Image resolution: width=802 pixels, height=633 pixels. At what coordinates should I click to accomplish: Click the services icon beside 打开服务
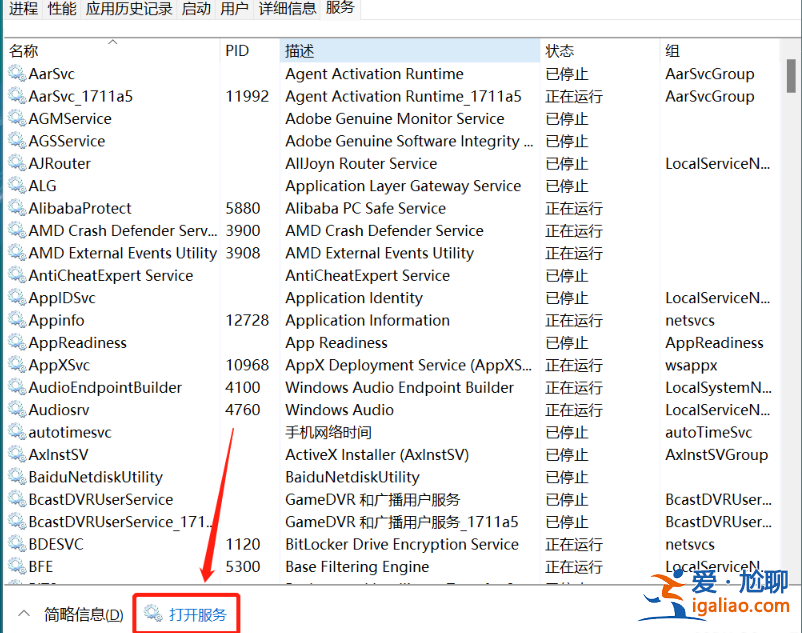pos(153,614)
